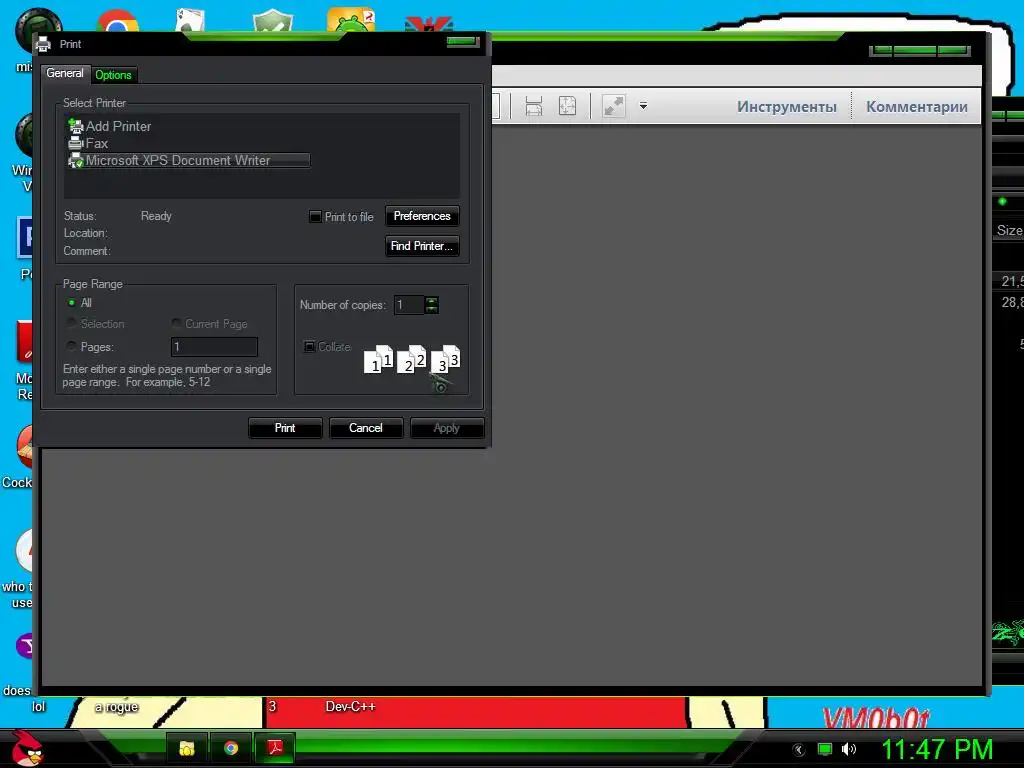Screen dimensions: 1024x768
Task: Choose the Current Page radio button
Action: coord(176,323)
